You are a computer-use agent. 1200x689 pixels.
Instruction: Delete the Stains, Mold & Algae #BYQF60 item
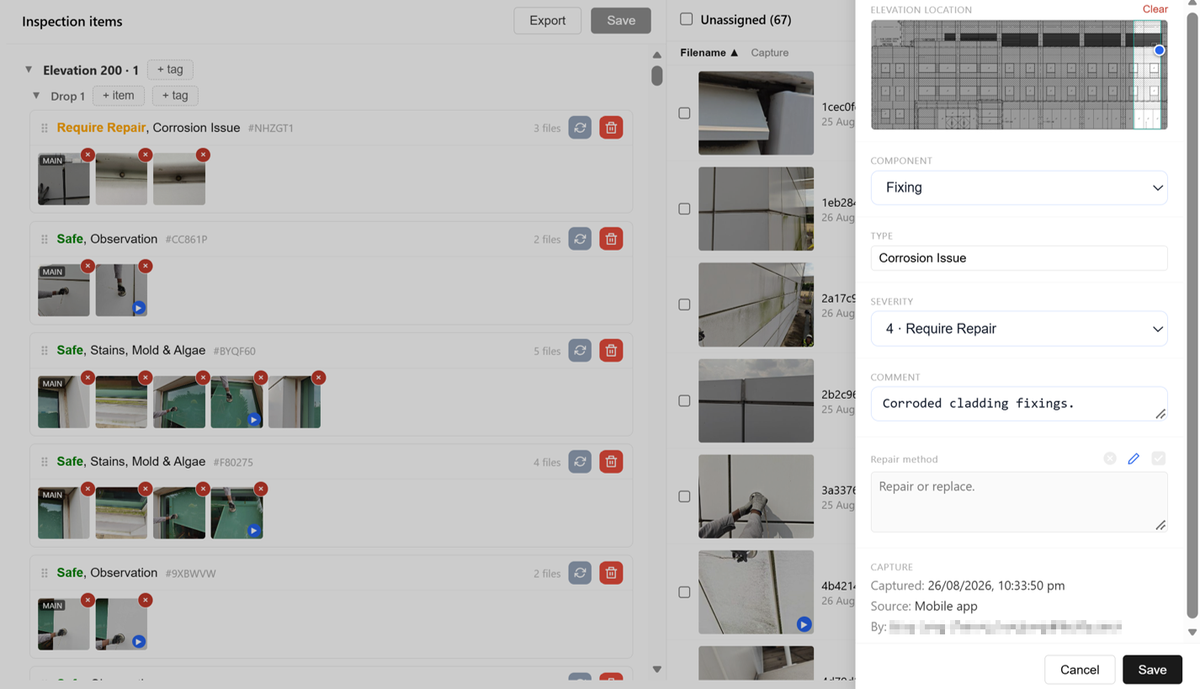pyautogui.click(x=611, y=351)
